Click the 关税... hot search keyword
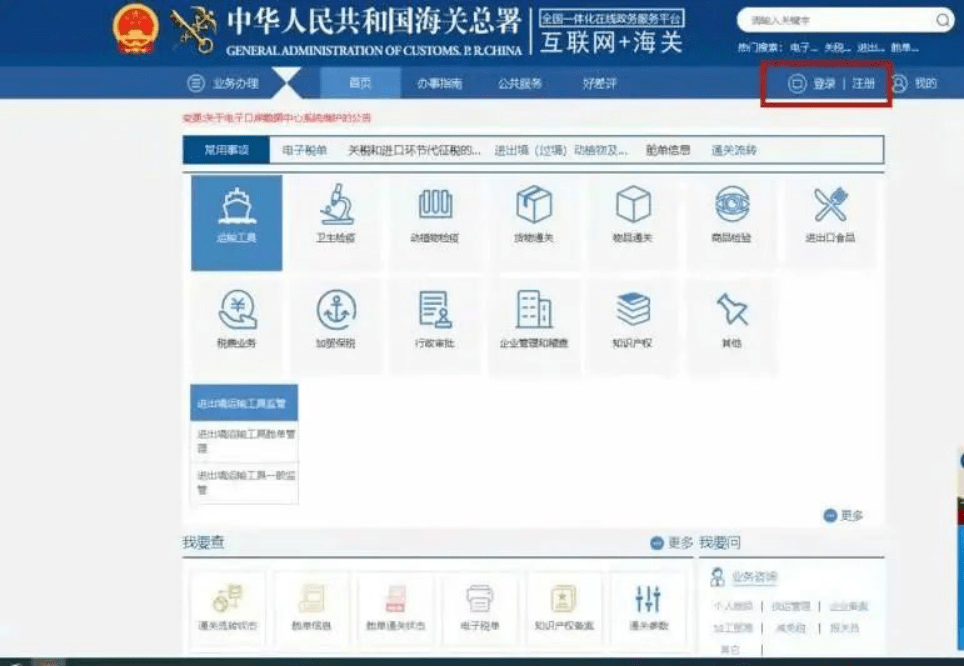Screen dimensions: 964x667 pyautogui.click(x=837, y=47)
